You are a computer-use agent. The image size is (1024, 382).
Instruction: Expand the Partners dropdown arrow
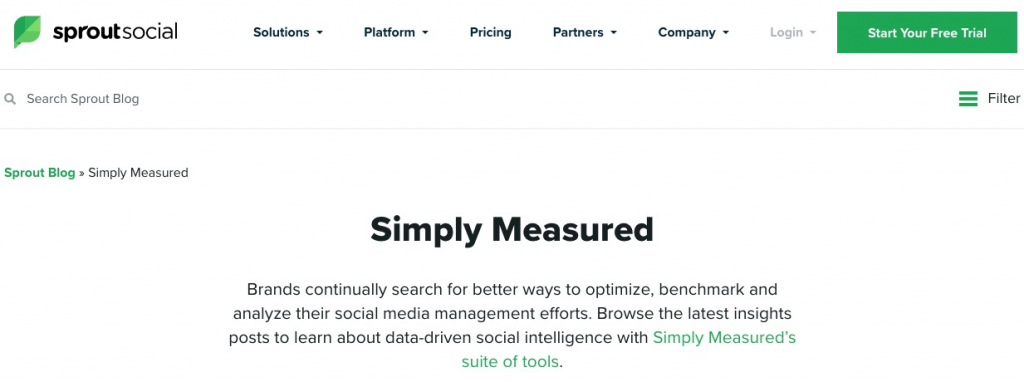coord(613,33)
